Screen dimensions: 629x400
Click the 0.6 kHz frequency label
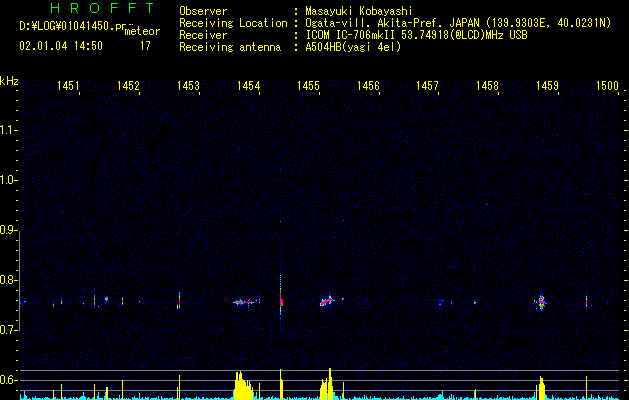click(8, 380)
